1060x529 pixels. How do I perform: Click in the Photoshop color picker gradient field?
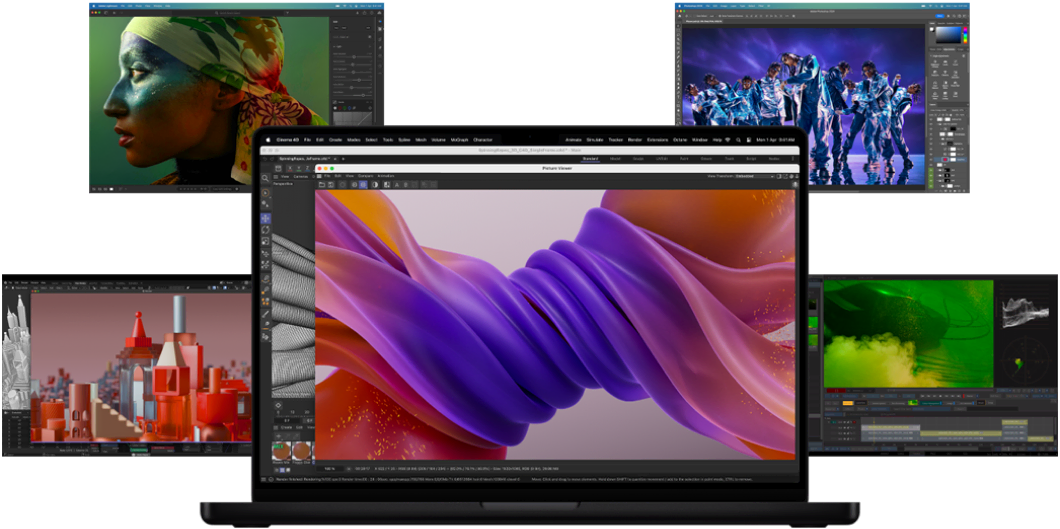click(x=948, y=34)
